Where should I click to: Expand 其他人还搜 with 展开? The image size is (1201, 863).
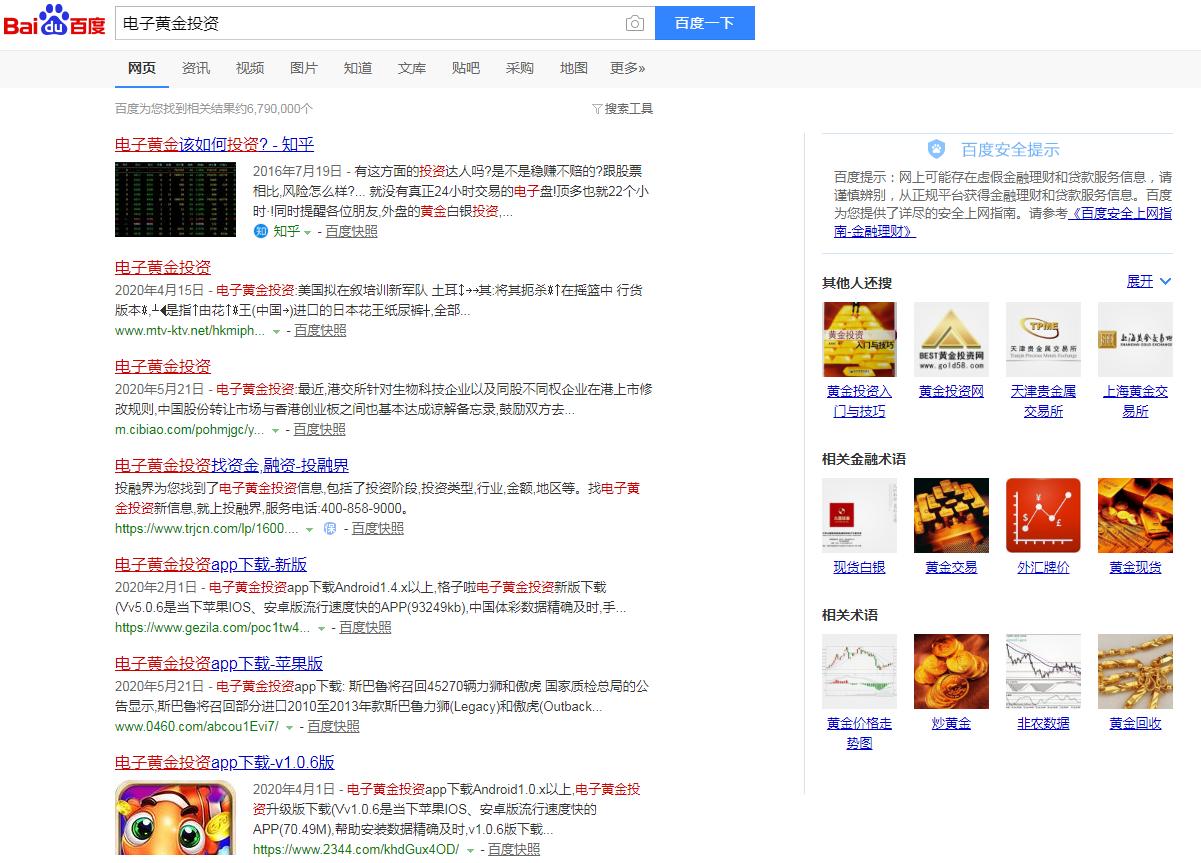point(1149,281)
